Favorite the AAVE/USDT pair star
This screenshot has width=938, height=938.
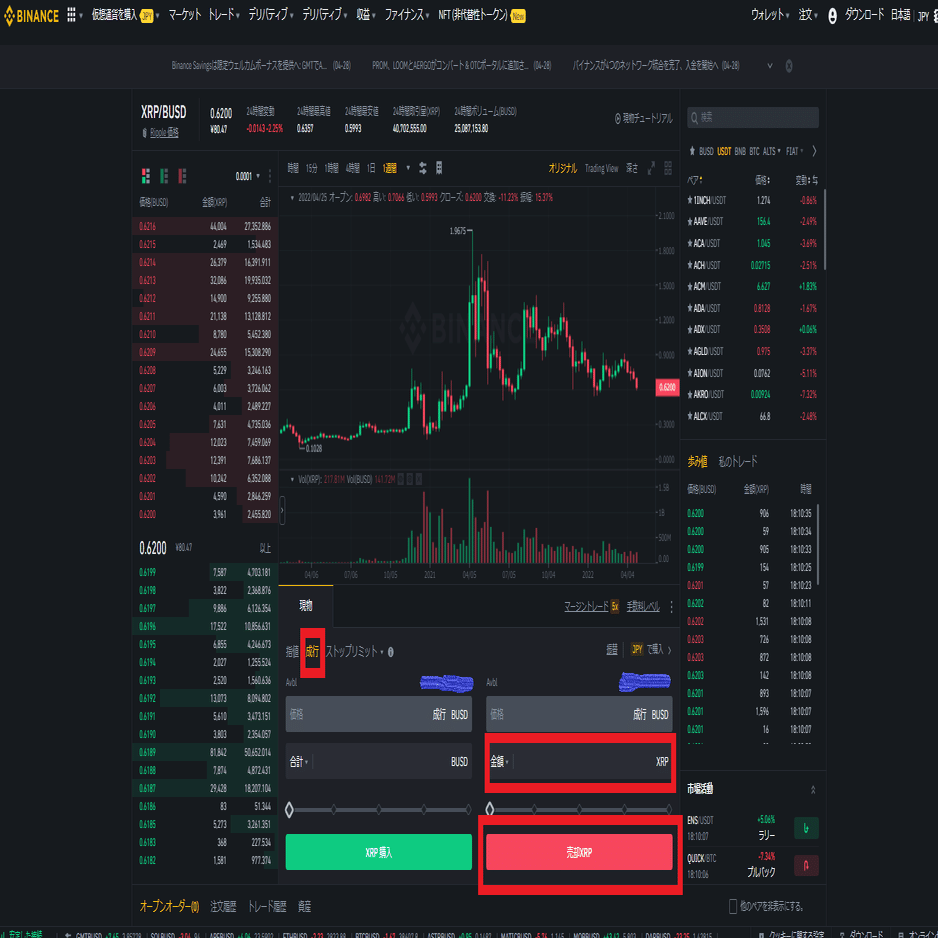click(690, 222)
